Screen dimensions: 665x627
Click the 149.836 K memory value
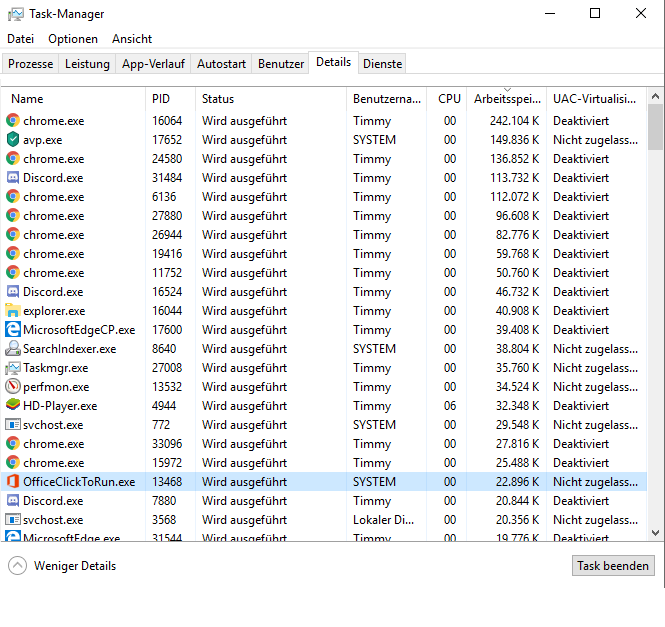[514, 139]
